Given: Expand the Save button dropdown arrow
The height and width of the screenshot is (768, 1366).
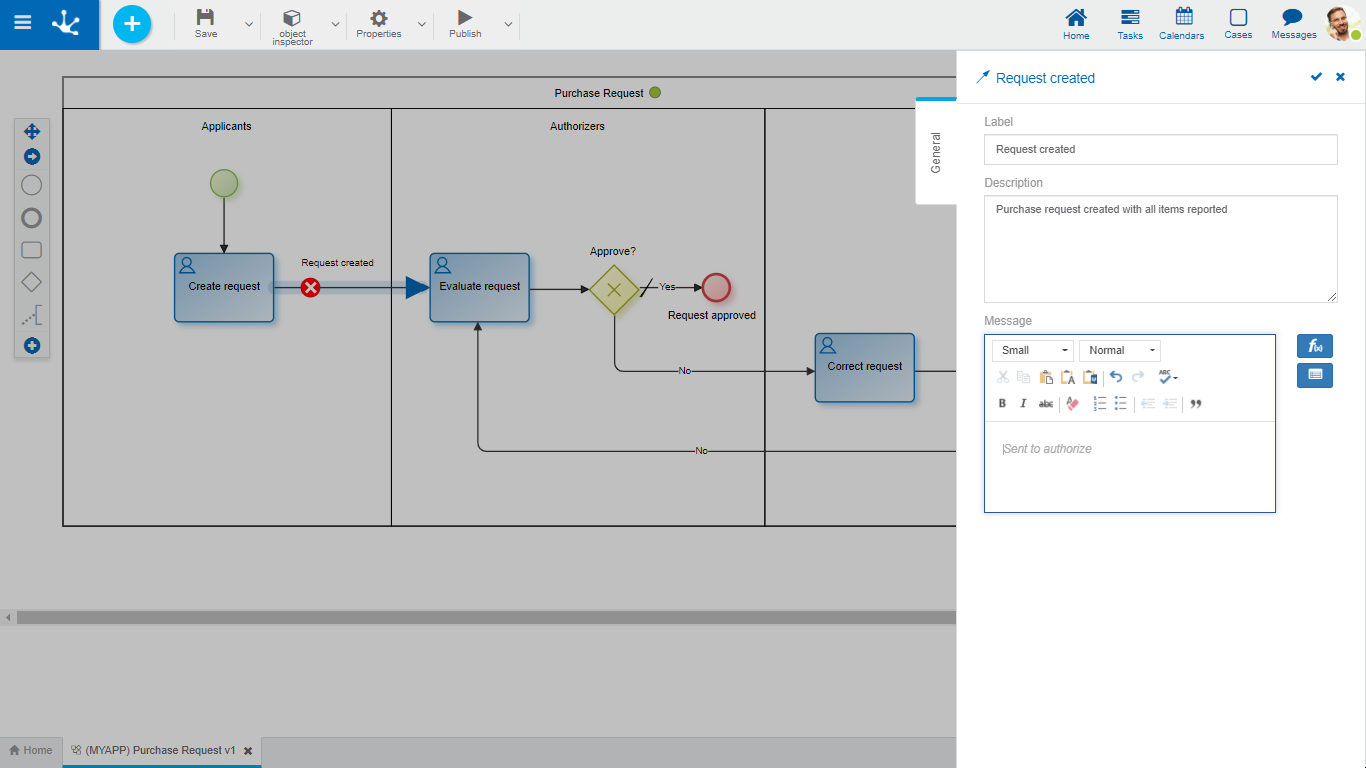Looking at the screenshot, I should point(248,25).
